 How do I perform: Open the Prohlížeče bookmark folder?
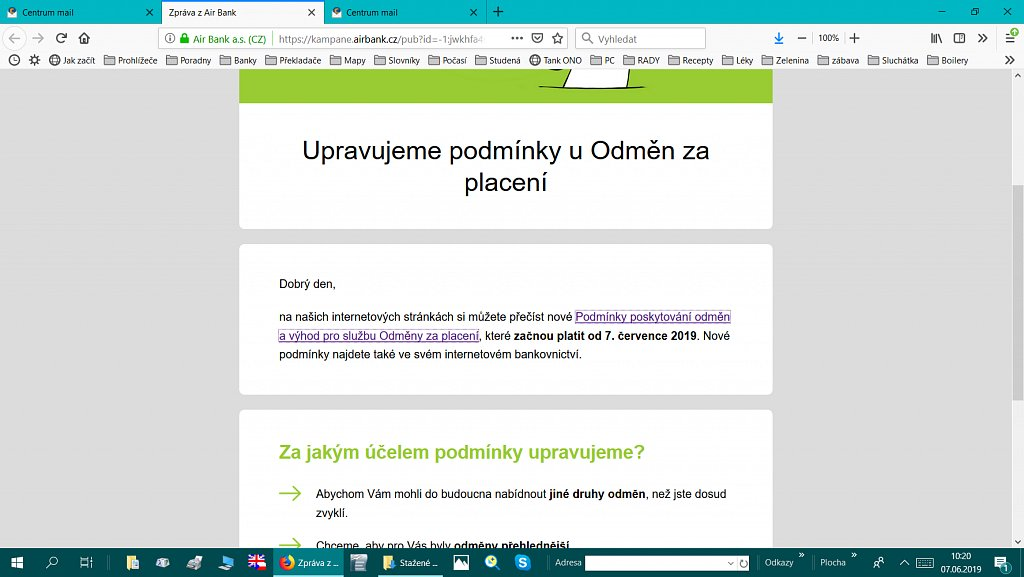tap(131, 60)
